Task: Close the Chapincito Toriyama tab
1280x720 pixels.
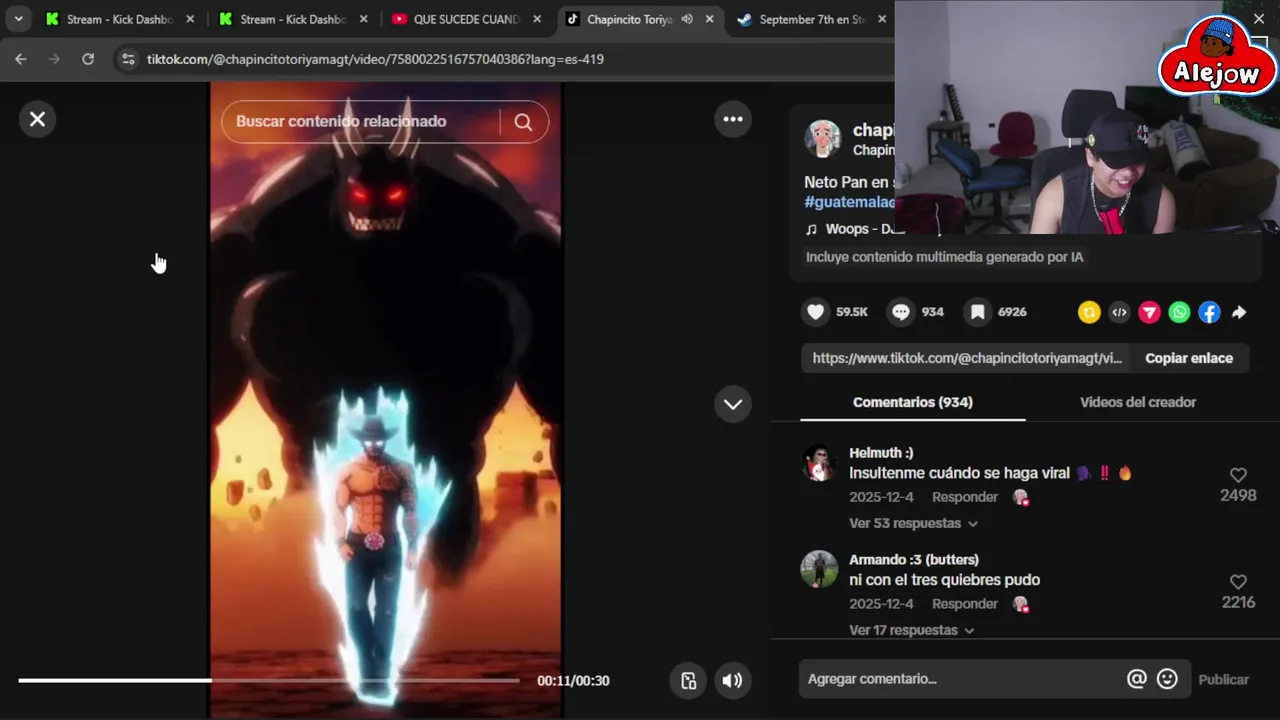Action: coord(710,19)
